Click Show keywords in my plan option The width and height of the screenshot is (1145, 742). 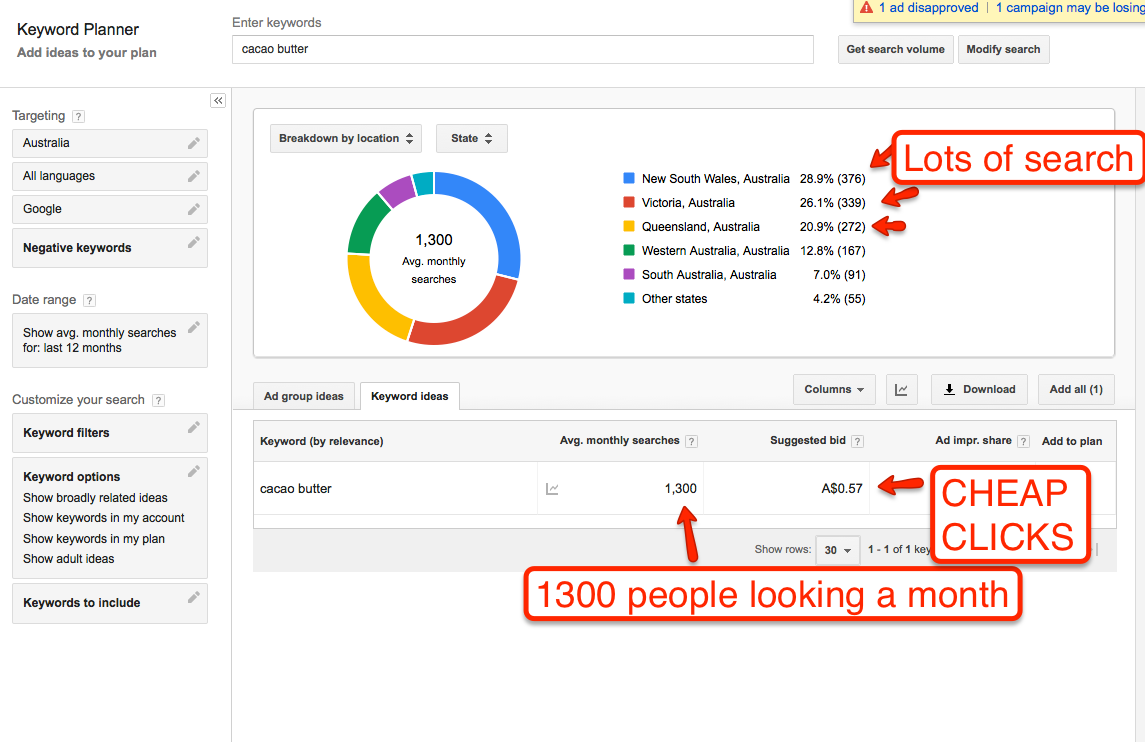click(93, 539)
